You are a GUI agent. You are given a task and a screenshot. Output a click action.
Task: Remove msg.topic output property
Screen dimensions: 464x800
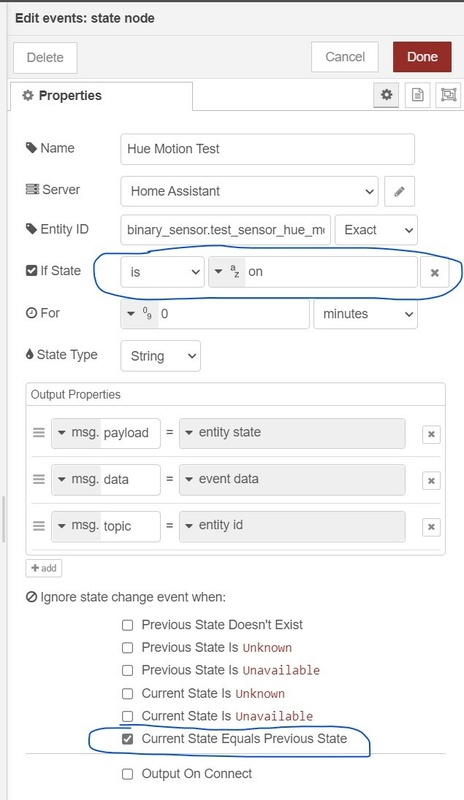click(x=431, y=527)
